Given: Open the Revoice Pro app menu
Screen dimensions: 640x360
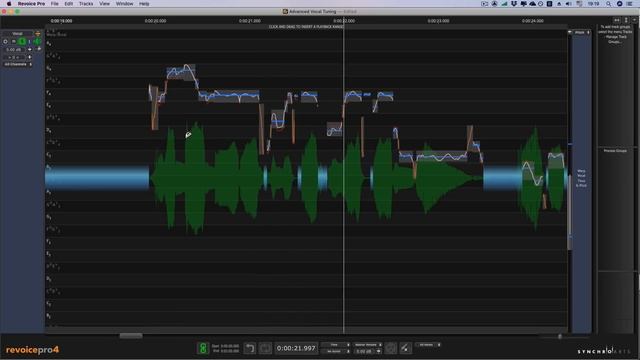Looking at the screenshot, I should [31, 4].
